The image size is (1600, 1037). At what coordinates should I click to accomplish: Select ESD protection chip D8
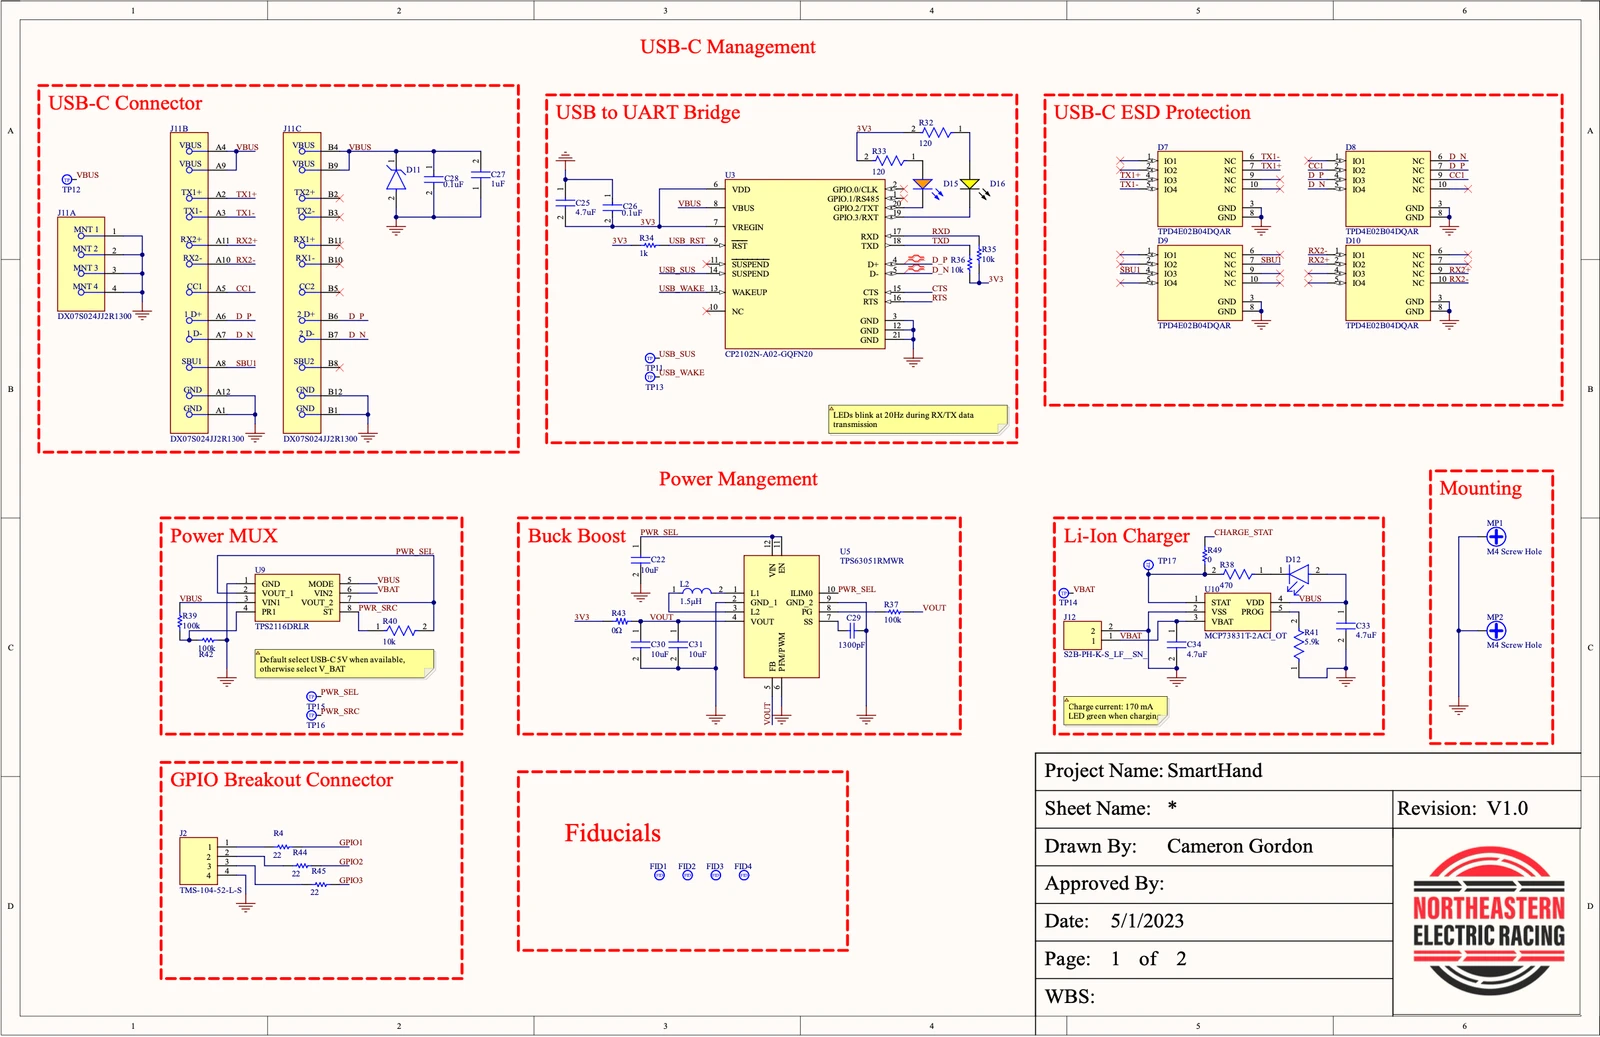1386,189
